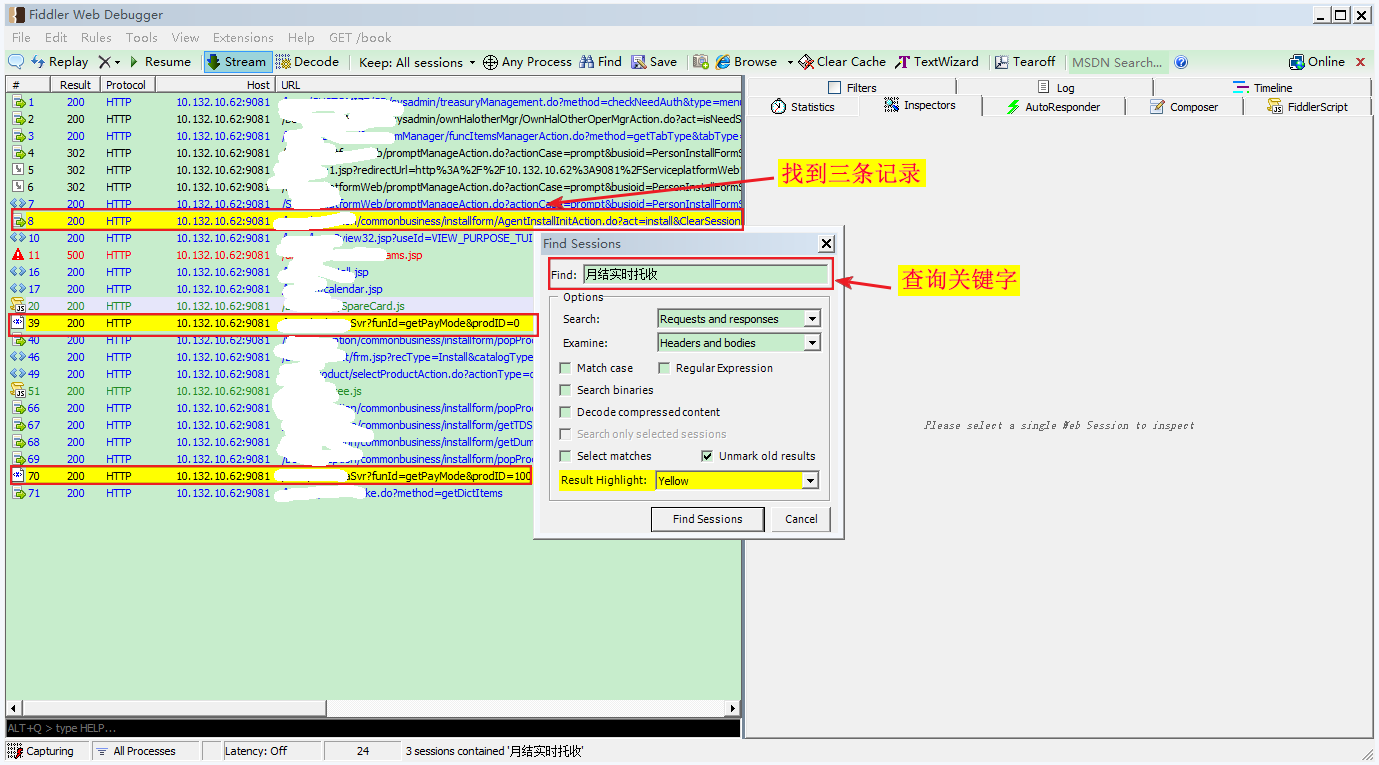This screenshot has height=765, width=1379.
Task: Click the MSDN Search box
Action: tap(1117, 62)
